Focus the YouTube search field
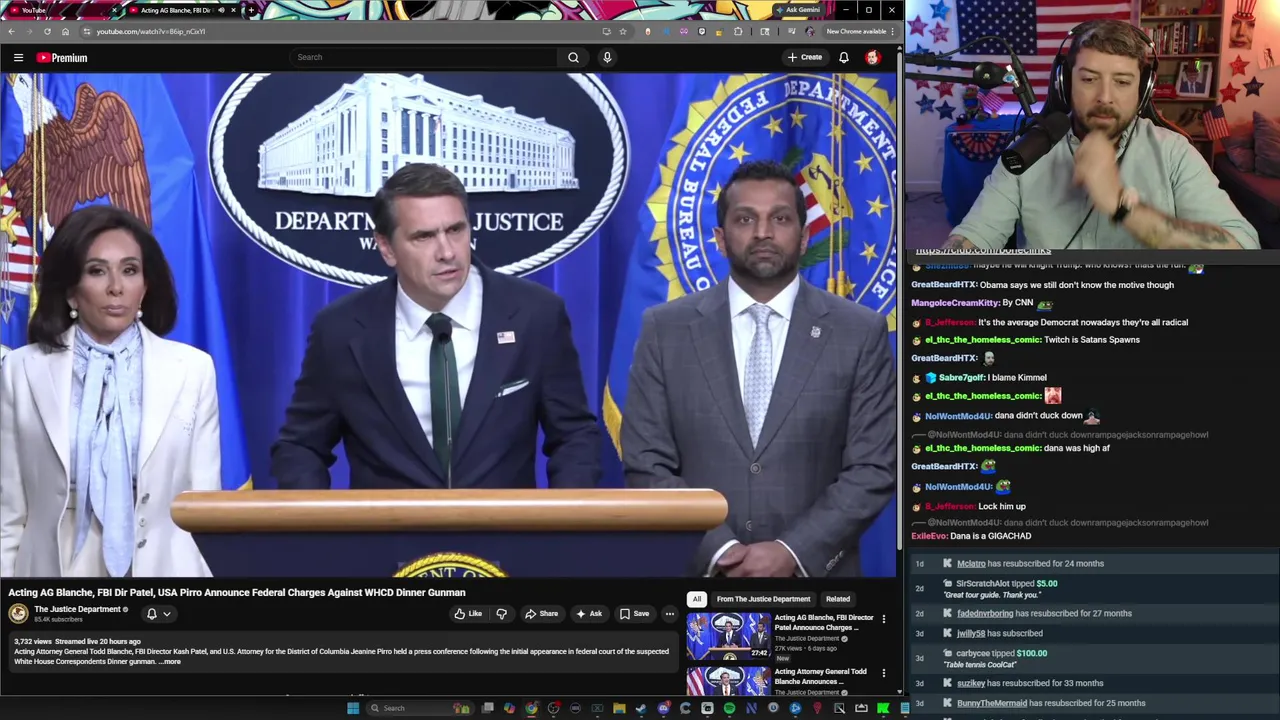 [424, 57]
